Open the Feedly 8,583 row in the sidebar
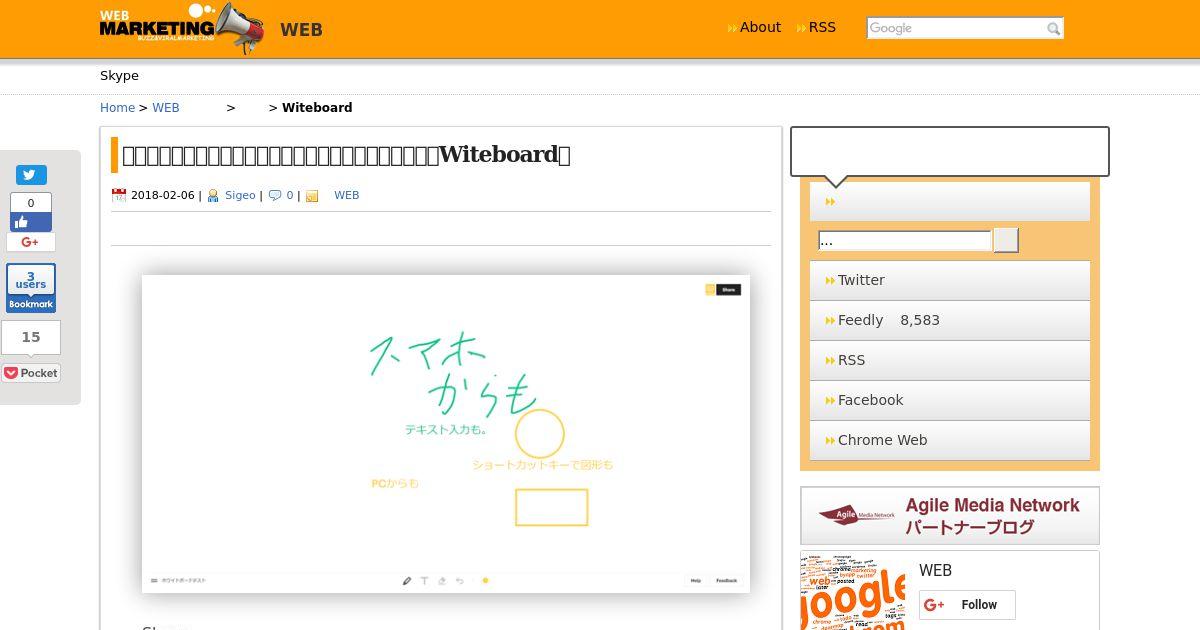 (950, 321)
